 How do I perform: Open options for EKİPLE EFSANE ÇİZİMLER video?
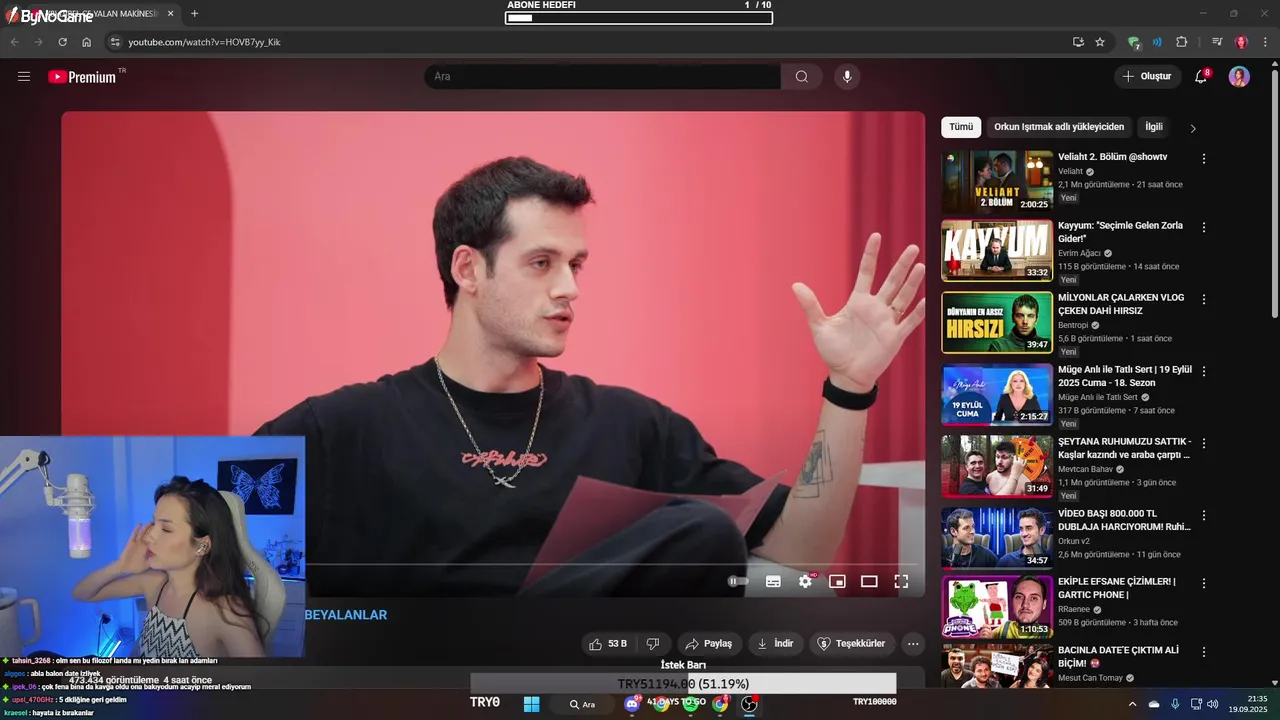pos(1204,583)
